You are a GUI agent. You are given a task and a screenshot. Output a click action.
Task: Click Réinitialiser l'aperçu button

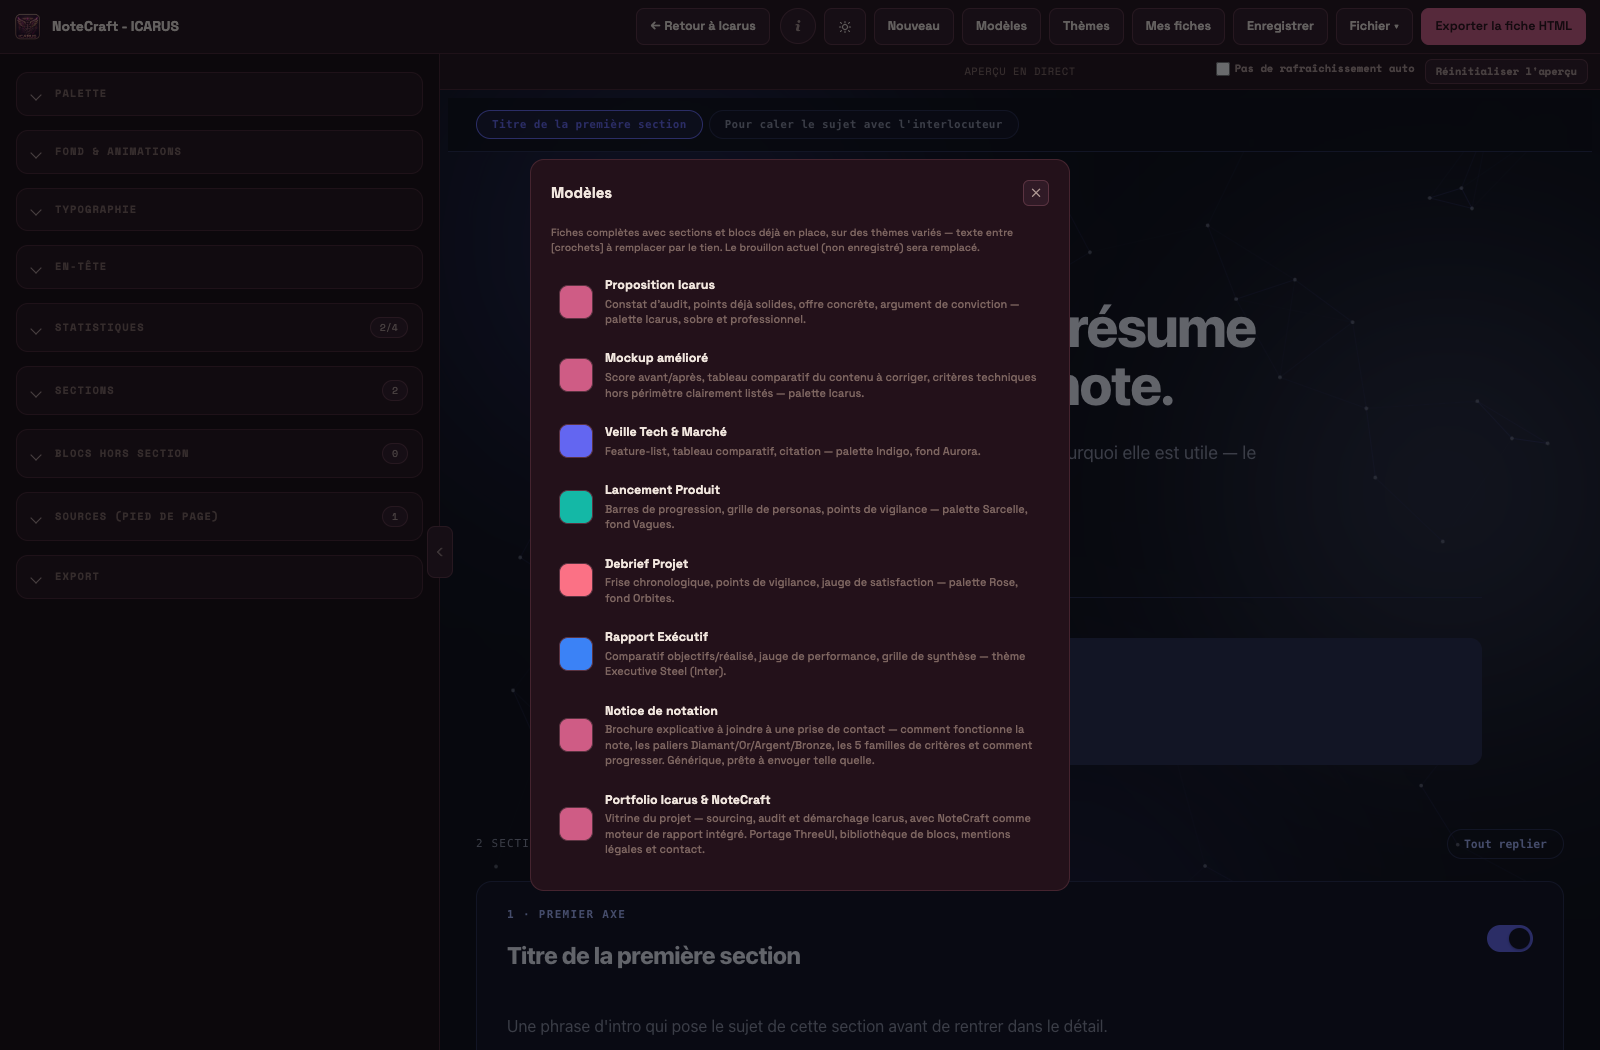[1506, 71]
